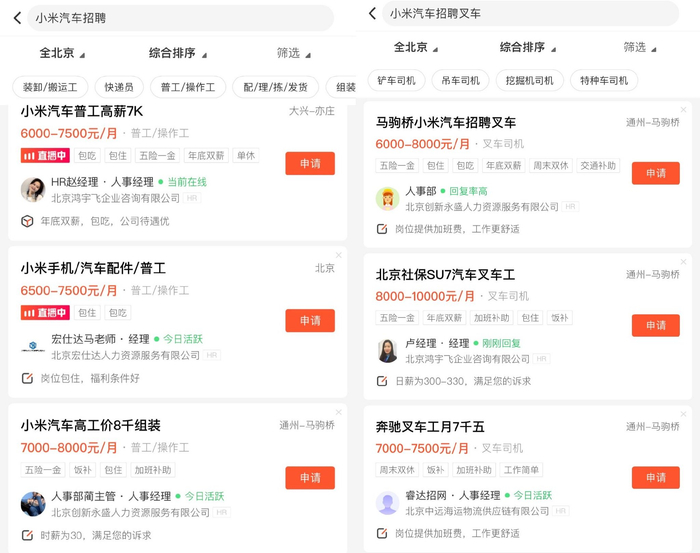Toggle the 快递员 filter chip
This screenshot has width=700, height=553.
coord(119,87)
